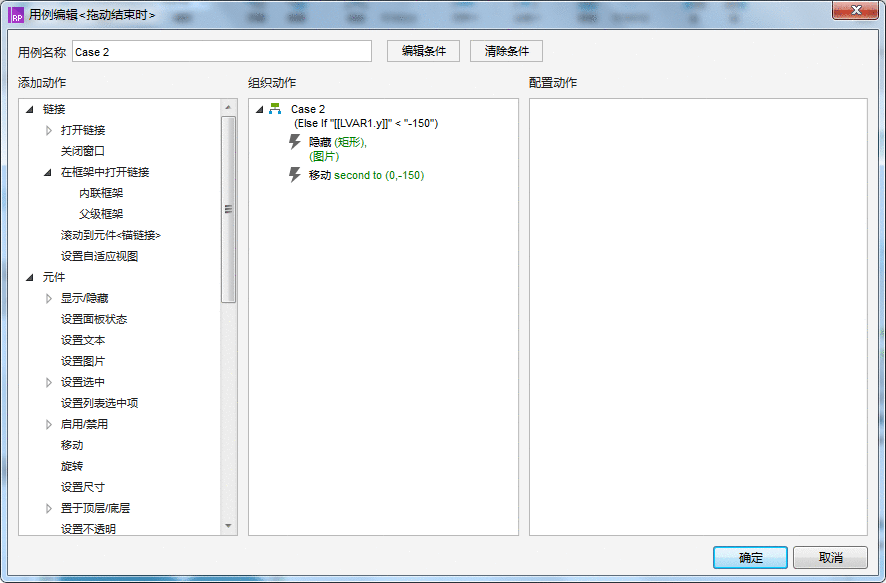Click the lightning icon beside 移动 action
Screen dimensions: 886x583
pos(294,175)
